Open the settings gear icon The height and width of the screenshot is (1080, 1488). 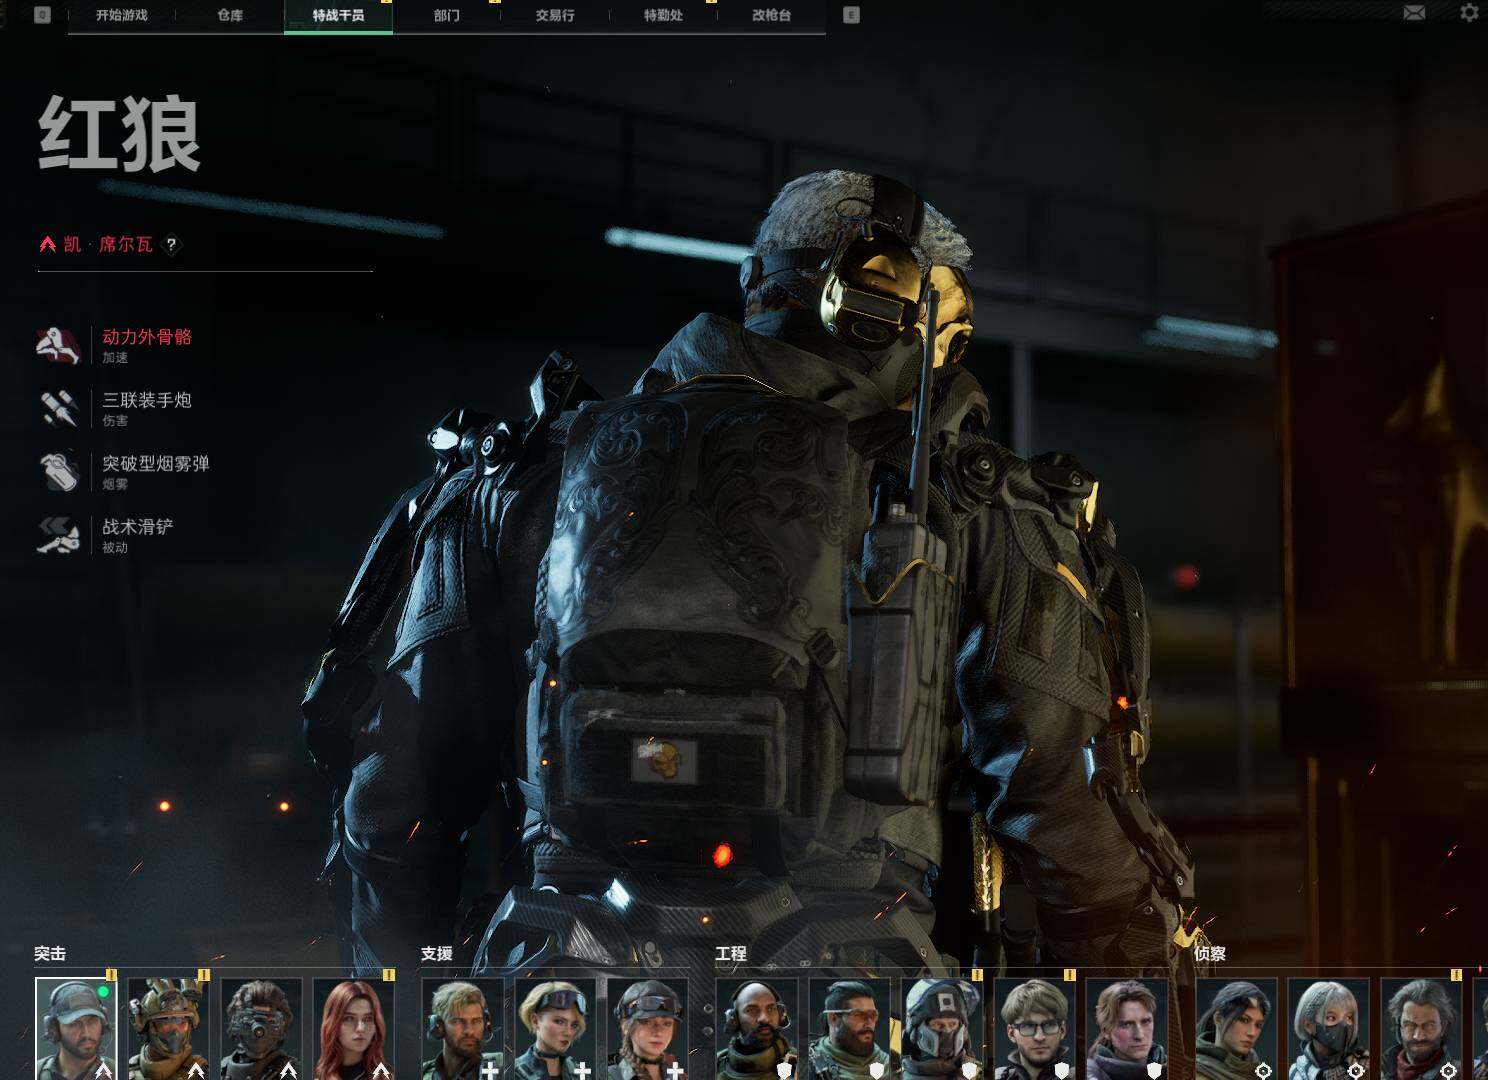(x=1470, y=13)
